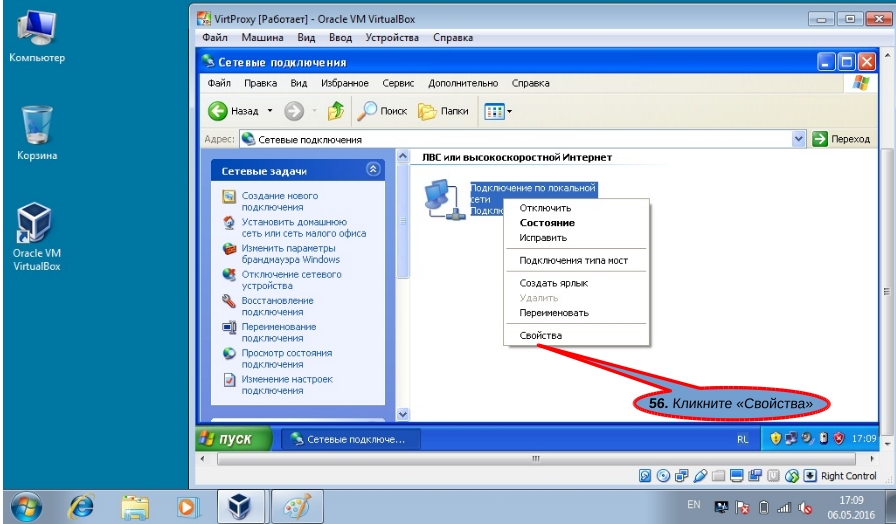Click the Views grid icon in toolbar
The height and width of the screenshot is (524, 896).
494,111
